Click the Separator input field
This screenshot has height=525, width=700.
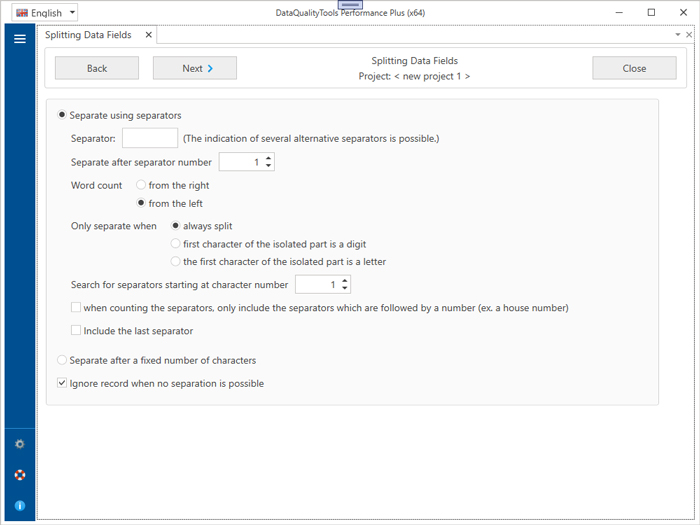(150, 138)
